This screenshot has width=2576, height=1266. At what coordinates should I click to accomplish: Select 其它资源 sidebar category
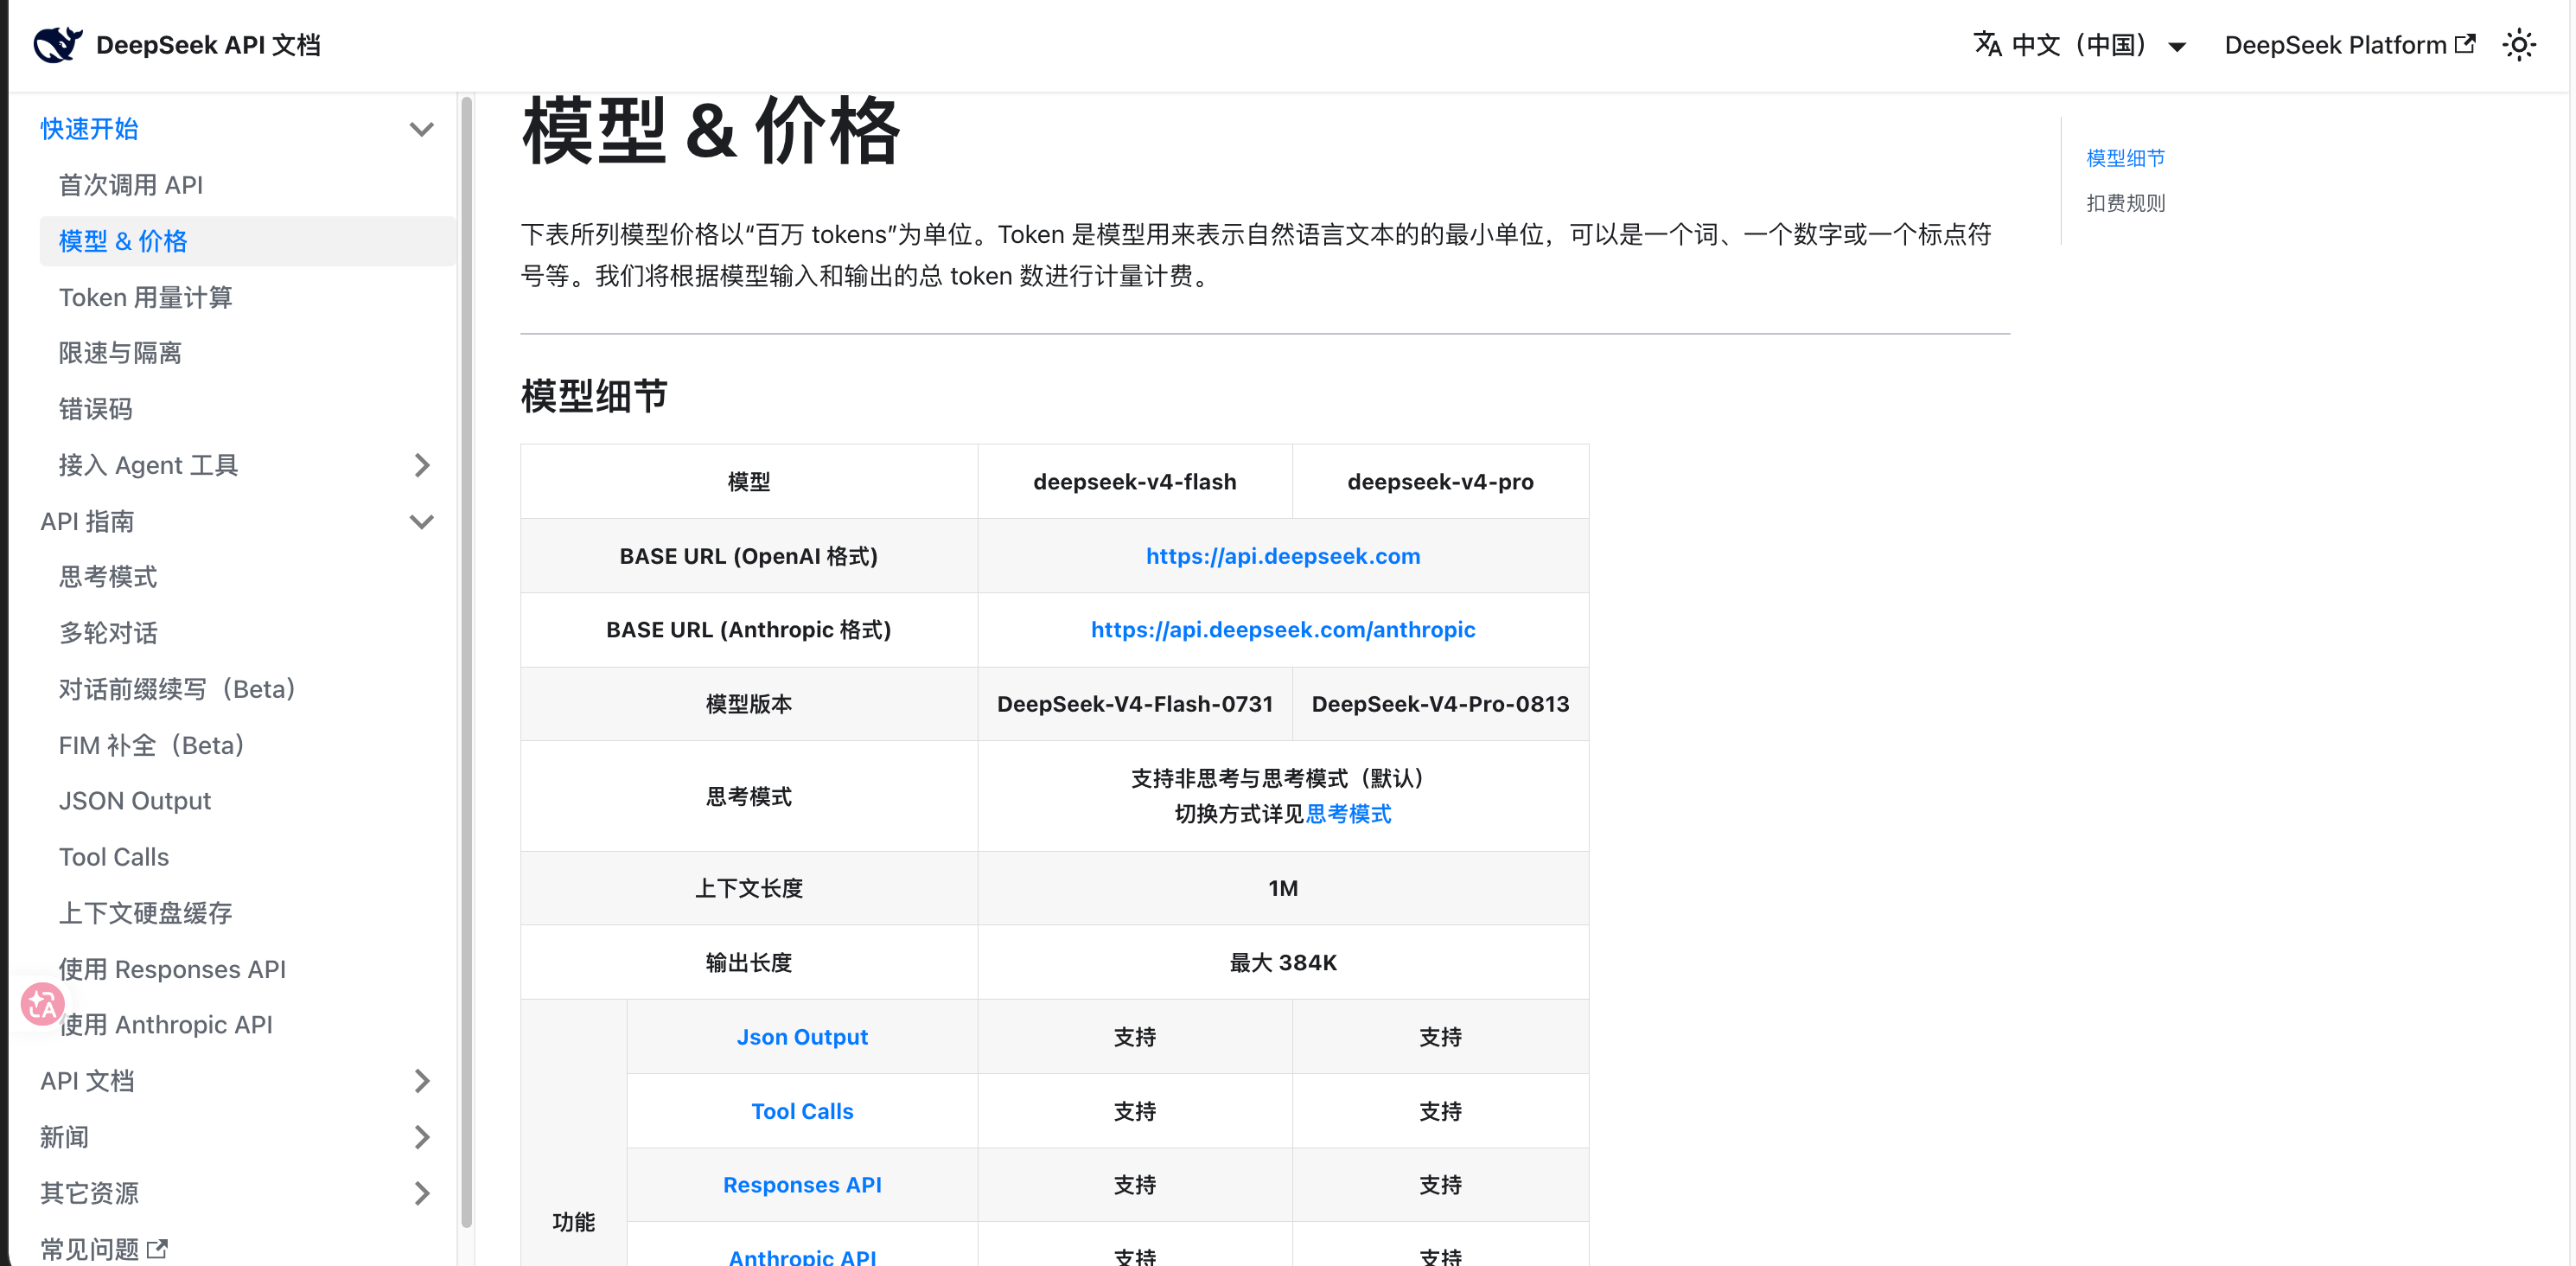[89, 1193]
